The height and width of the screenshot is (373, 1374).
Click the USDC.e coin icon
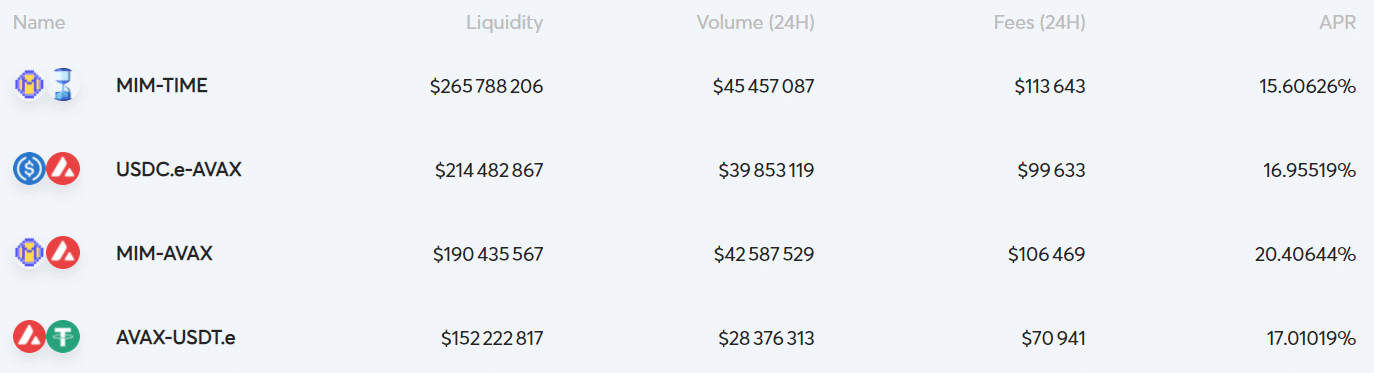29,170
